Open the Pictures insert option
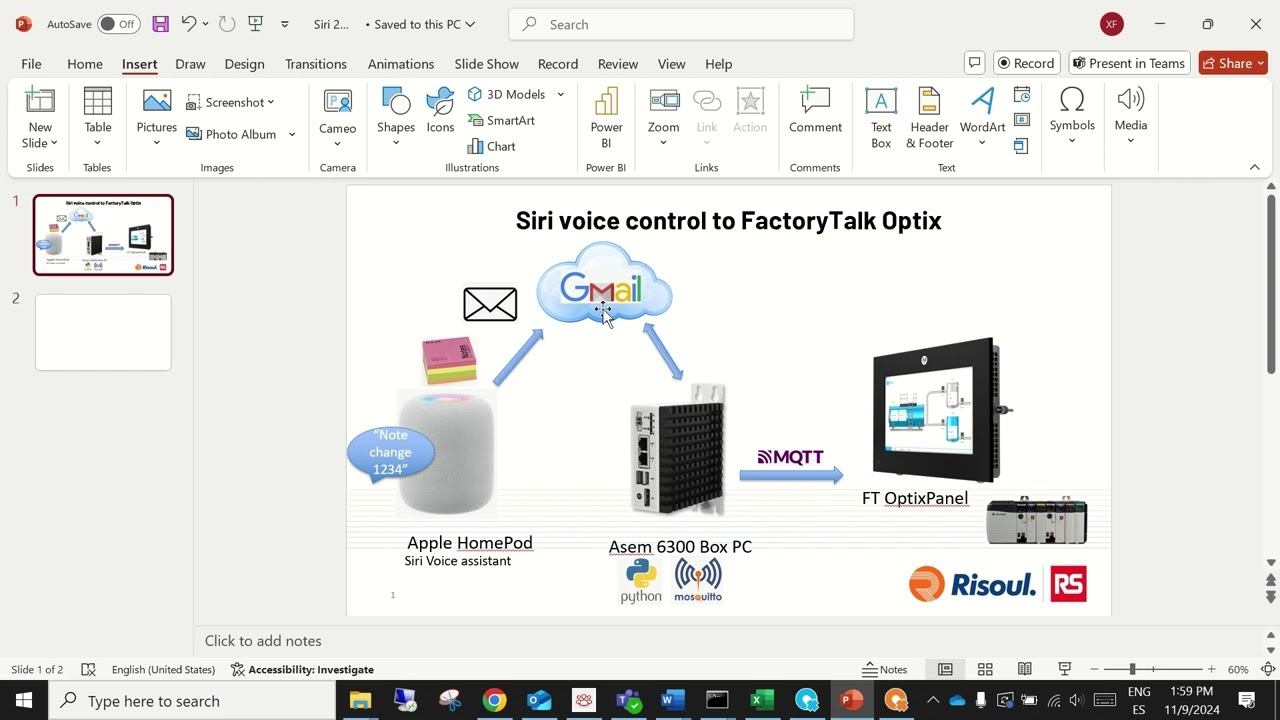 click(x=157, y=117)
